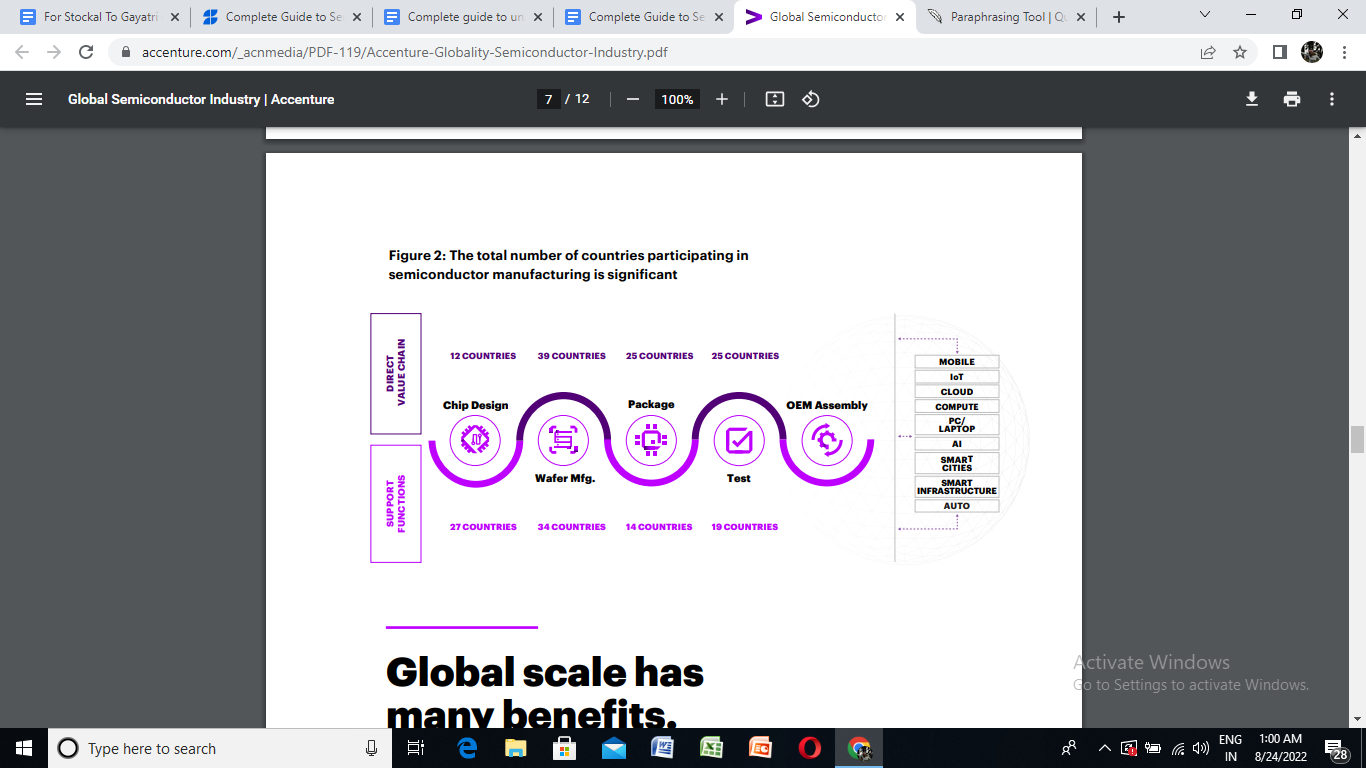Open File Explorer from taskbar

(515, 748)
